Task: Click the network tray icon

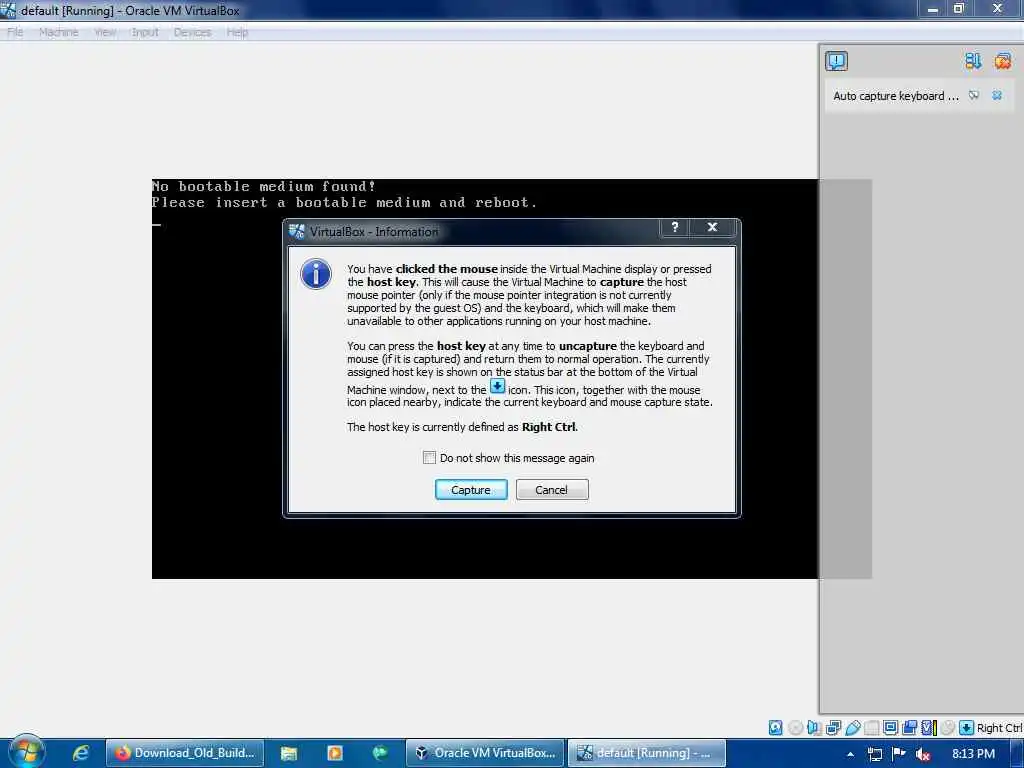Action: point(874,754)
